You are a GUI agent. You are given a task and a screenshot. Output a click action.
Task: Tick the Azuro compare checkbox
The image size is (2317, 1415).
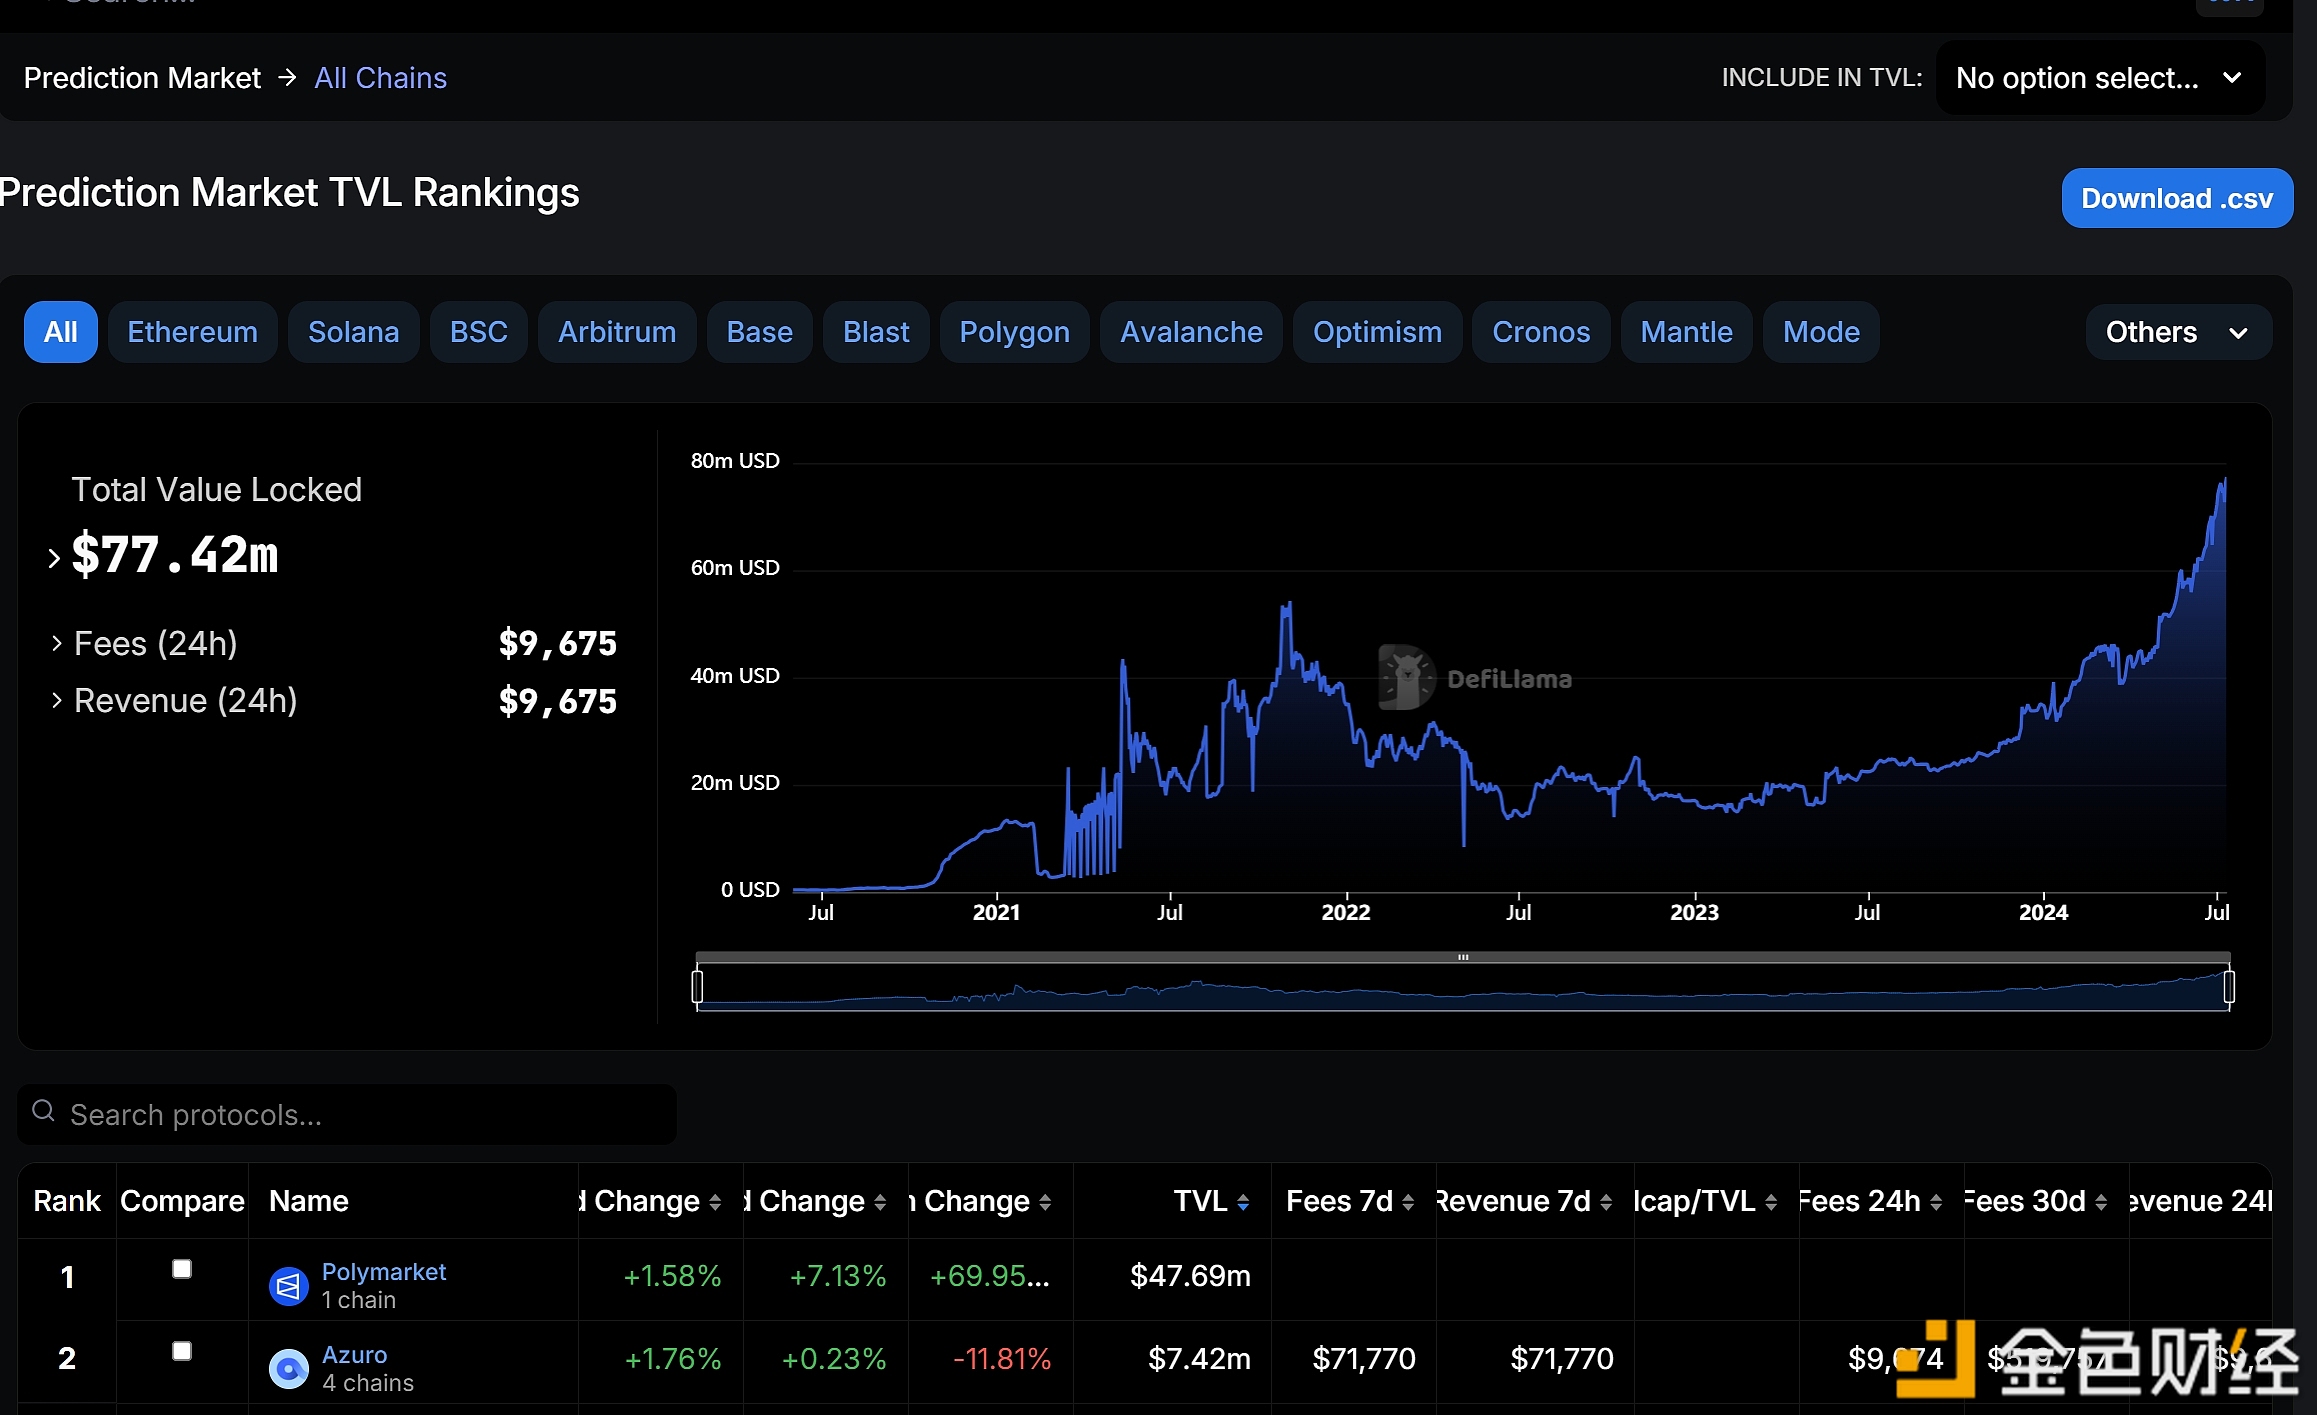182,1351
